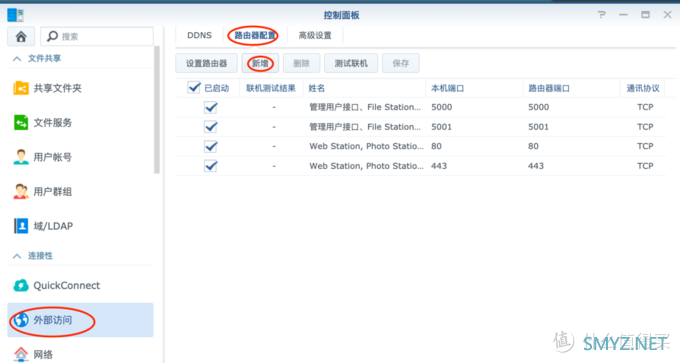Click the sidebar vertical scrollbar
680x363 pixels.
[157, 109]
